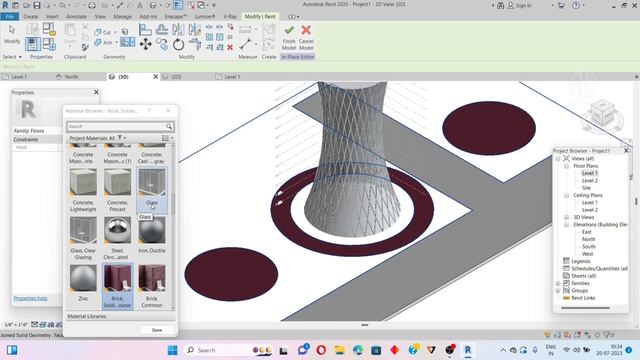
Task: Click in the Material Browser search field
Action: click(116, 127)
